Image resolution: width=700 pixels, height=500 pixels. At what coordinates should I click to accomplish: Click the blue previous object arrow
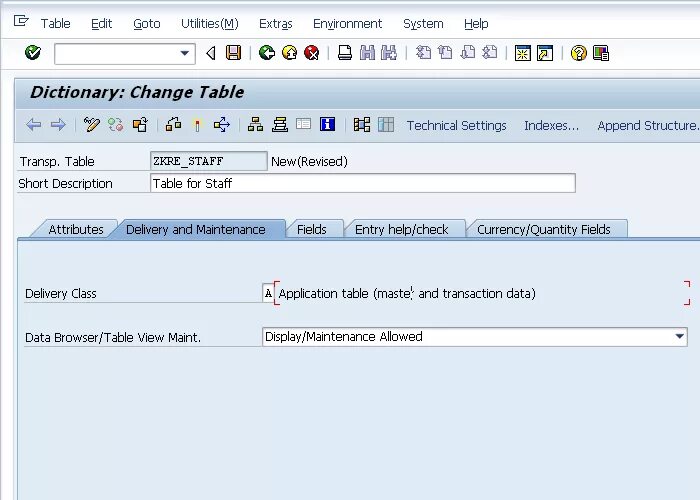[x=34, y=125]
